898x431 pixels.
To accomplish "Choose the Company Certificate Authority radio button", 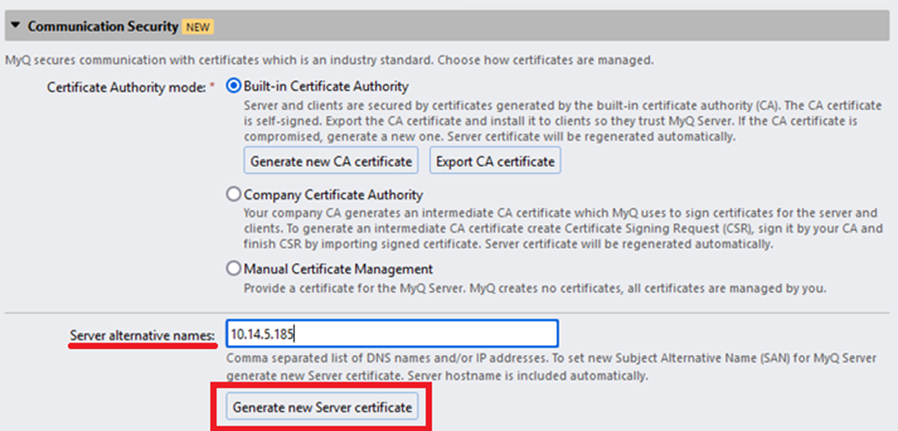I will tap(234, 195).
